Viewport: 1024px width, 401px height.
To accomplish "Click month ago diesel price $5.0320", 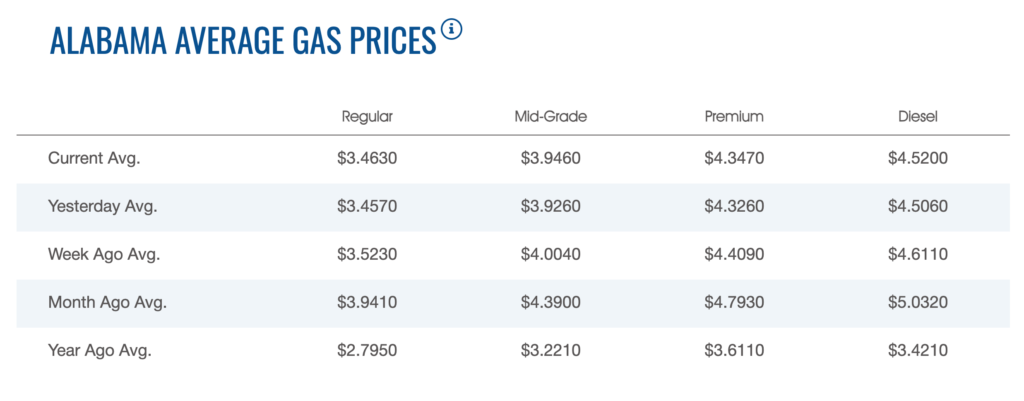I will (918, 303).
